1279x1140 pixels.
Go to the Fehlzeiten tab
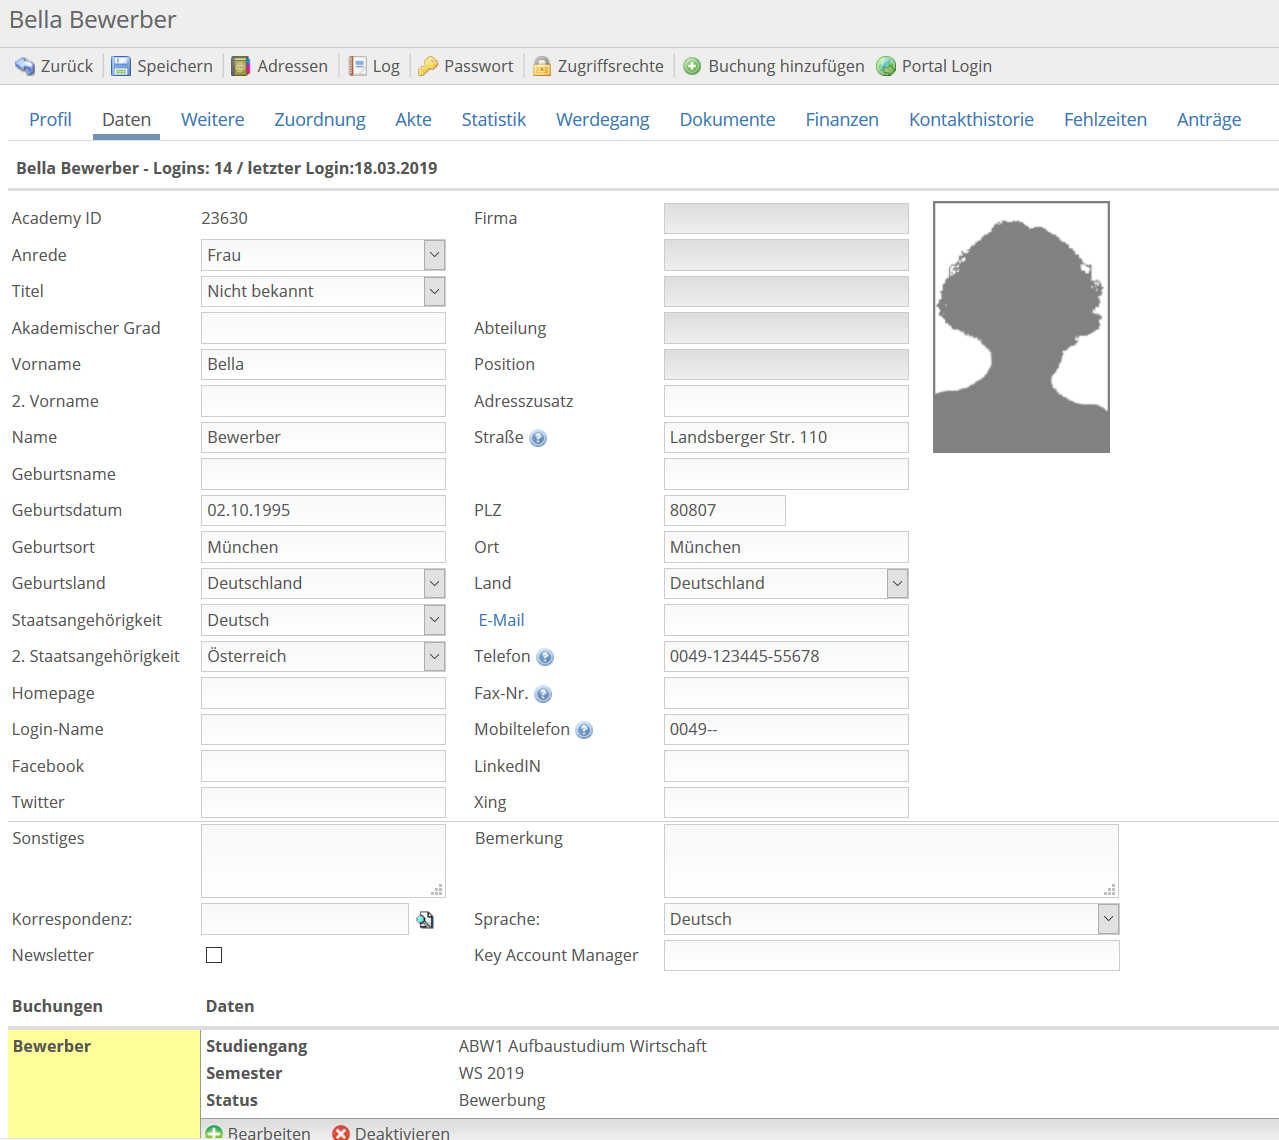pos(1105,119)
